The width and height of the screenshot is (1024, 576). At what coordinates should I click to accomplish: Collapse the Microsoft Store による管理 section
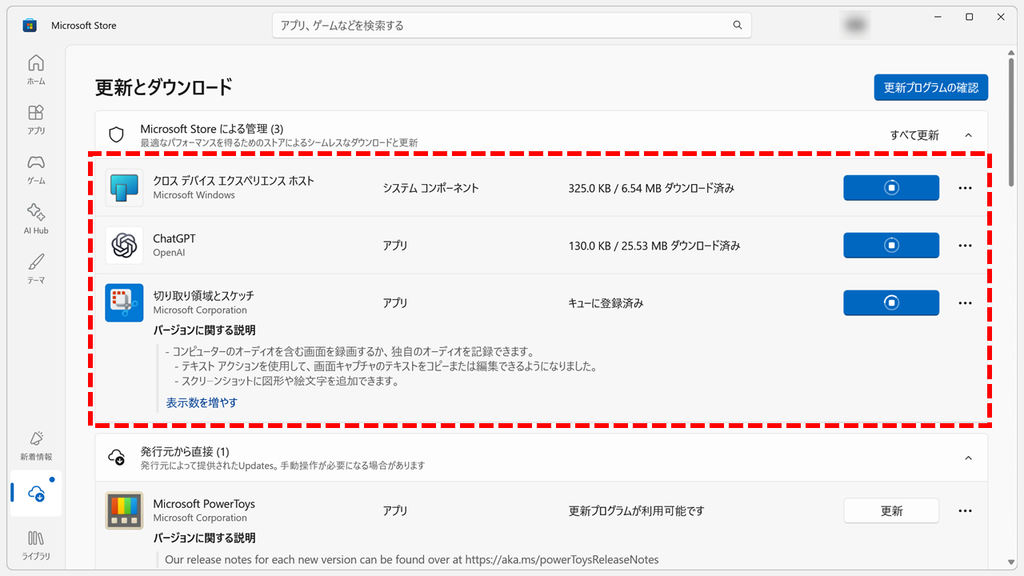pyautogui.click(x=968, y=135)
